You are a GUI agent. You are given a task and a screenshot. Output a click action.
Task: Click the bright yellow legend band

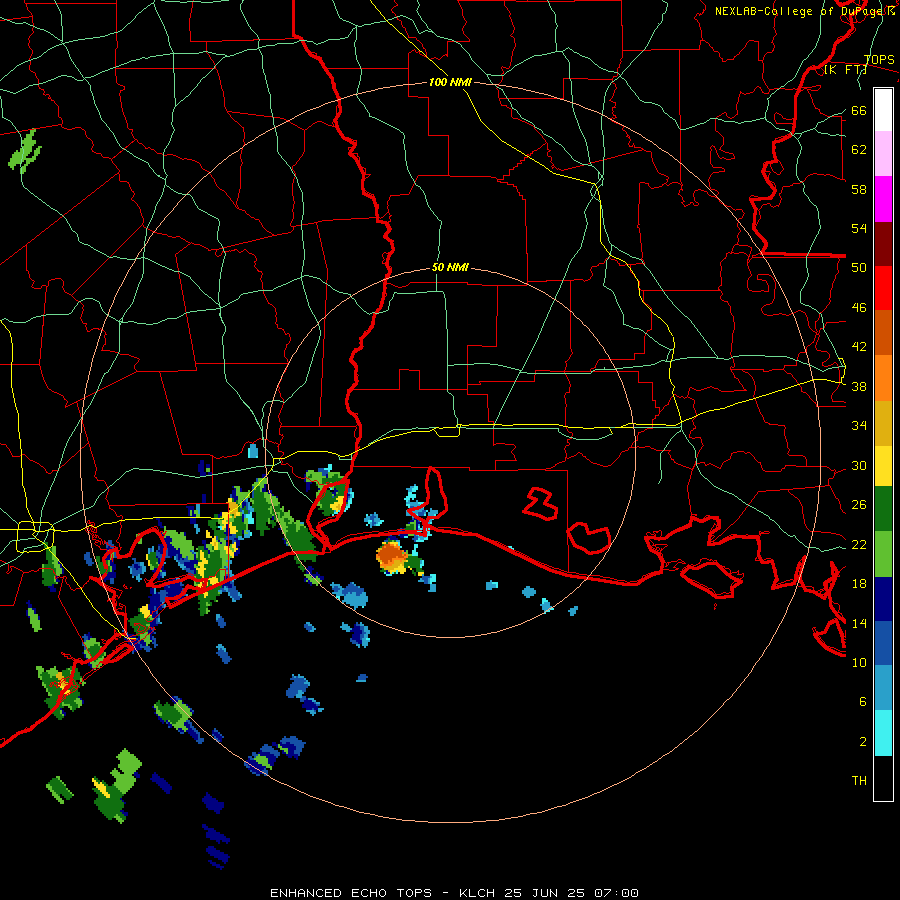883,466
